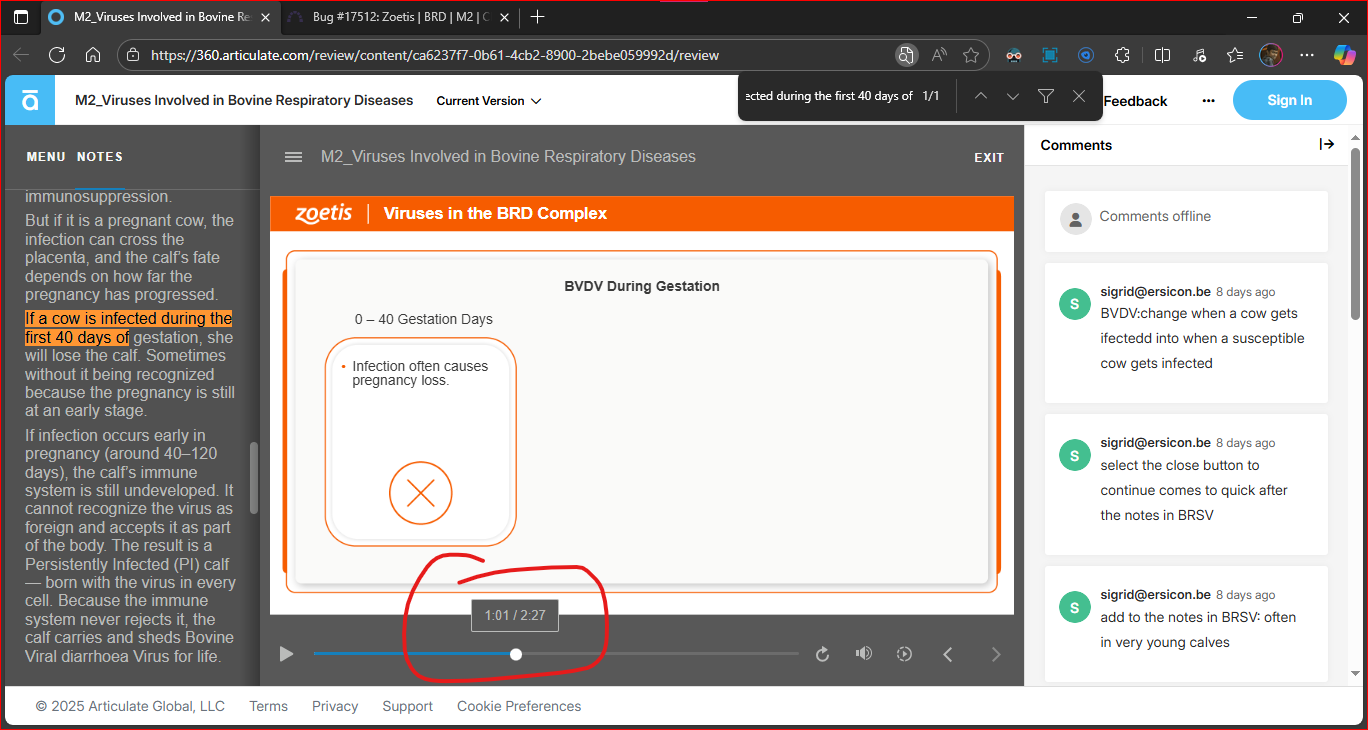Click the Sign In button

point(1289,100)
